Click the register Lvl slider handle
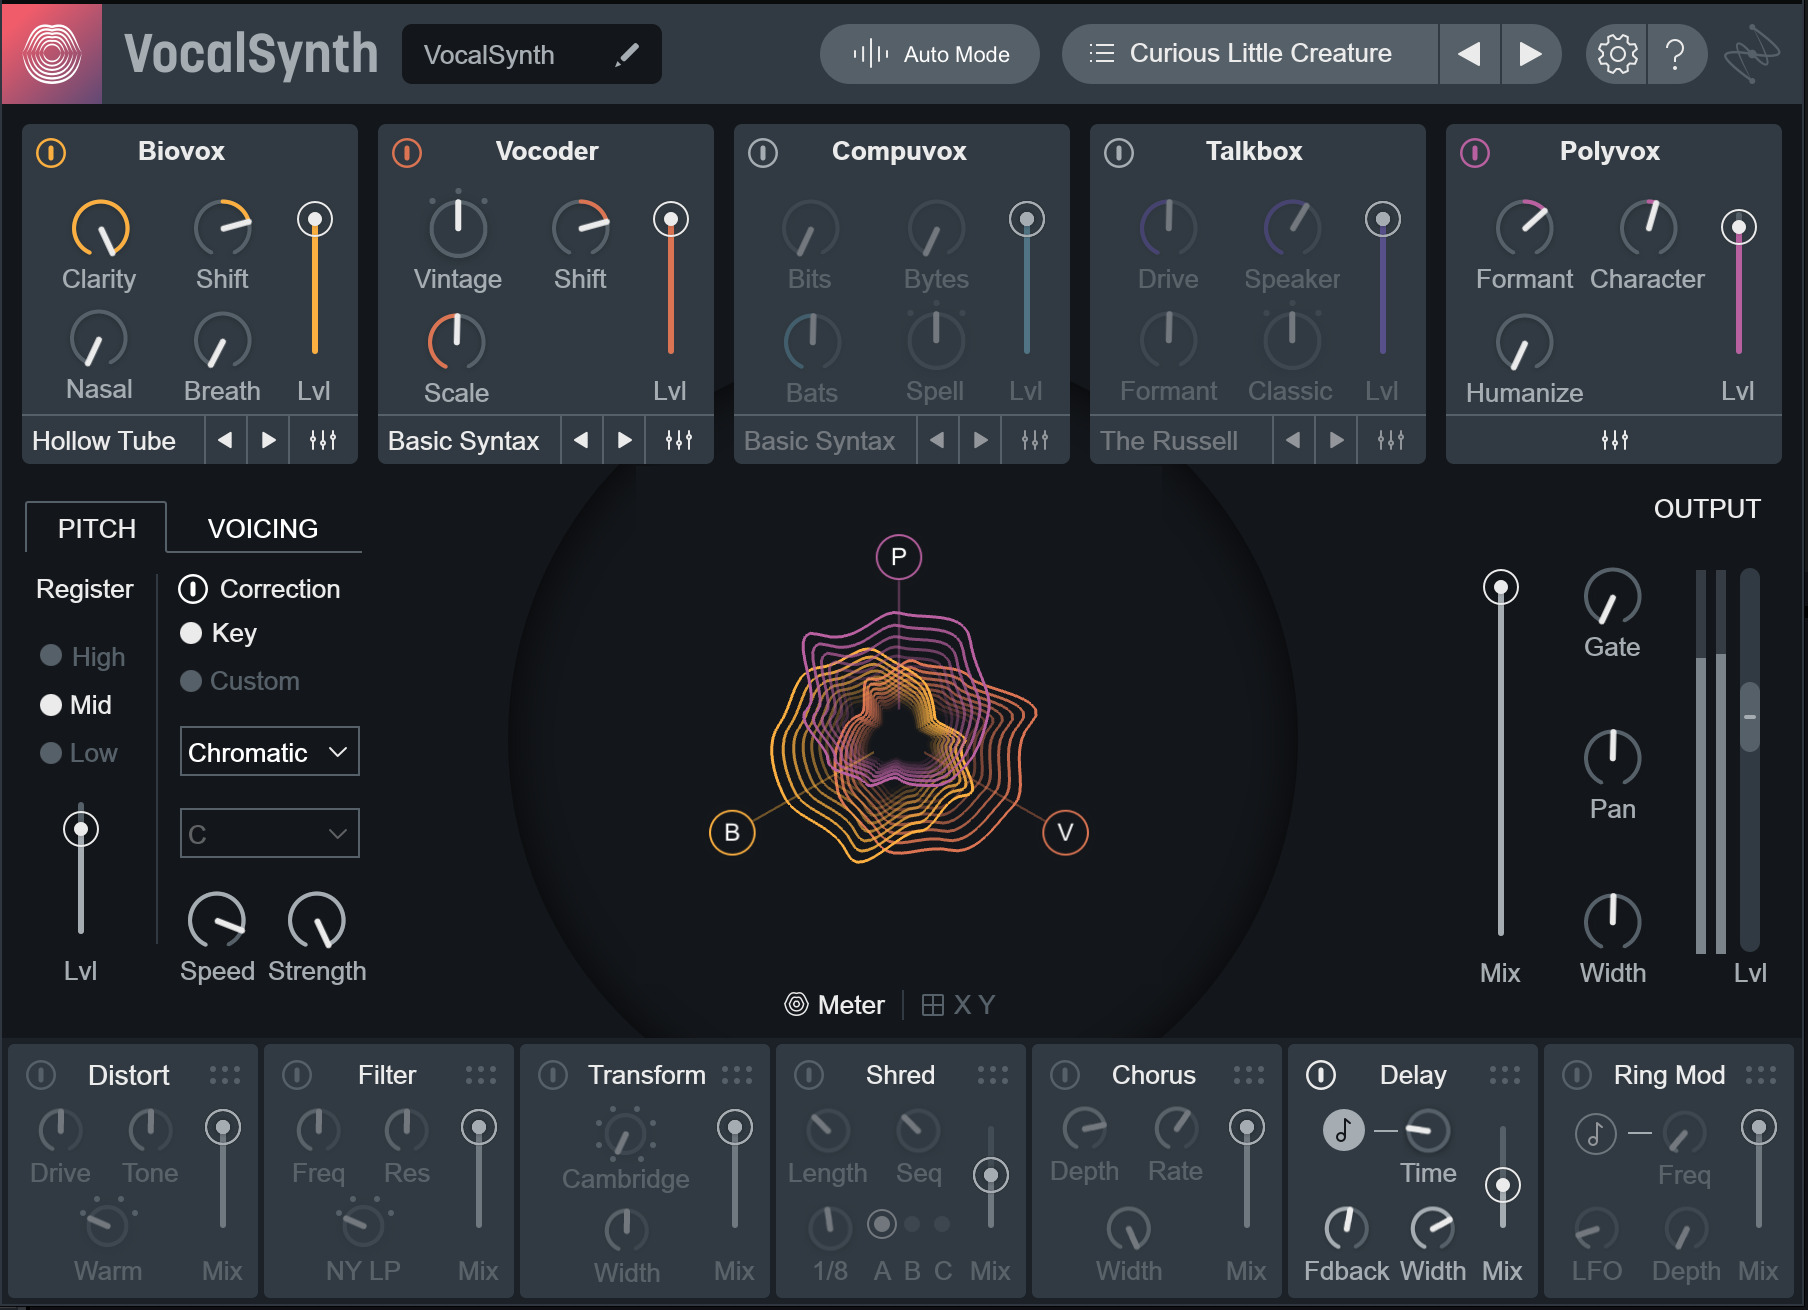 point(81,829)
